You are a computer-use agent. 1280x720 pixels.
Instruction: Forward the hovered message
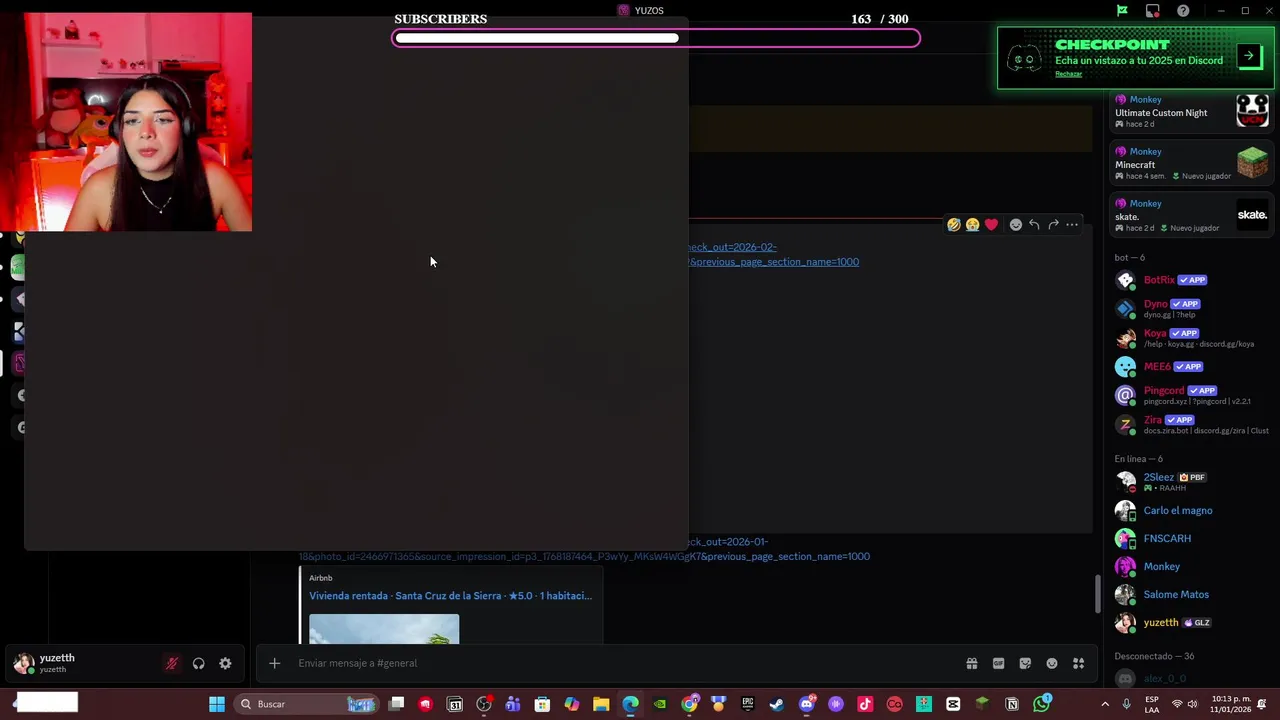[1053, 225]
